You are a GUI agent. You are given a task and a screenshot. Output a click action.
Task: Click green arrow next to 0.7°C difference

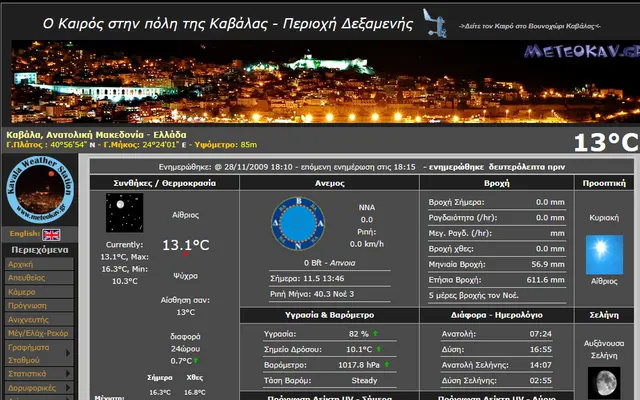(196, 360)
